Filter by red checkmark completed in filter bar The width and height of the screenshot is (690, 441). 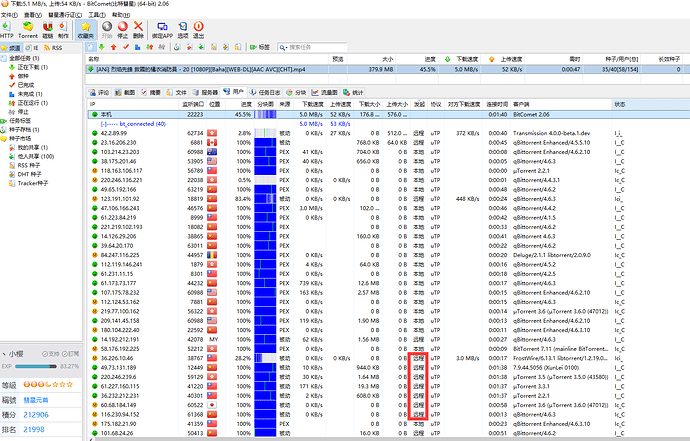point(126,47)
